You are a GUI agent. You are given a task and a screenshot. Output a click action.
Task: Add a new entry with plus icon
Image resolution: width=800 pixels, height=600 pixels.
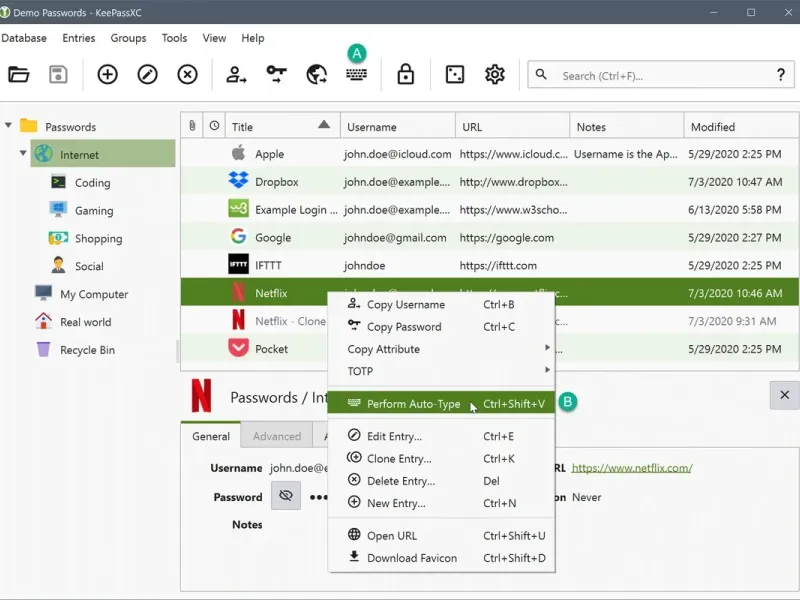pyautogui.click(x=107, y=74)
